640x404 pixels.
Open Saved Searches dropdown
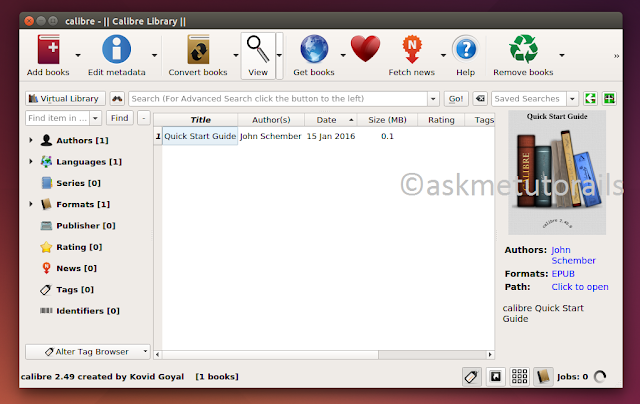click(x=572, y=98)
